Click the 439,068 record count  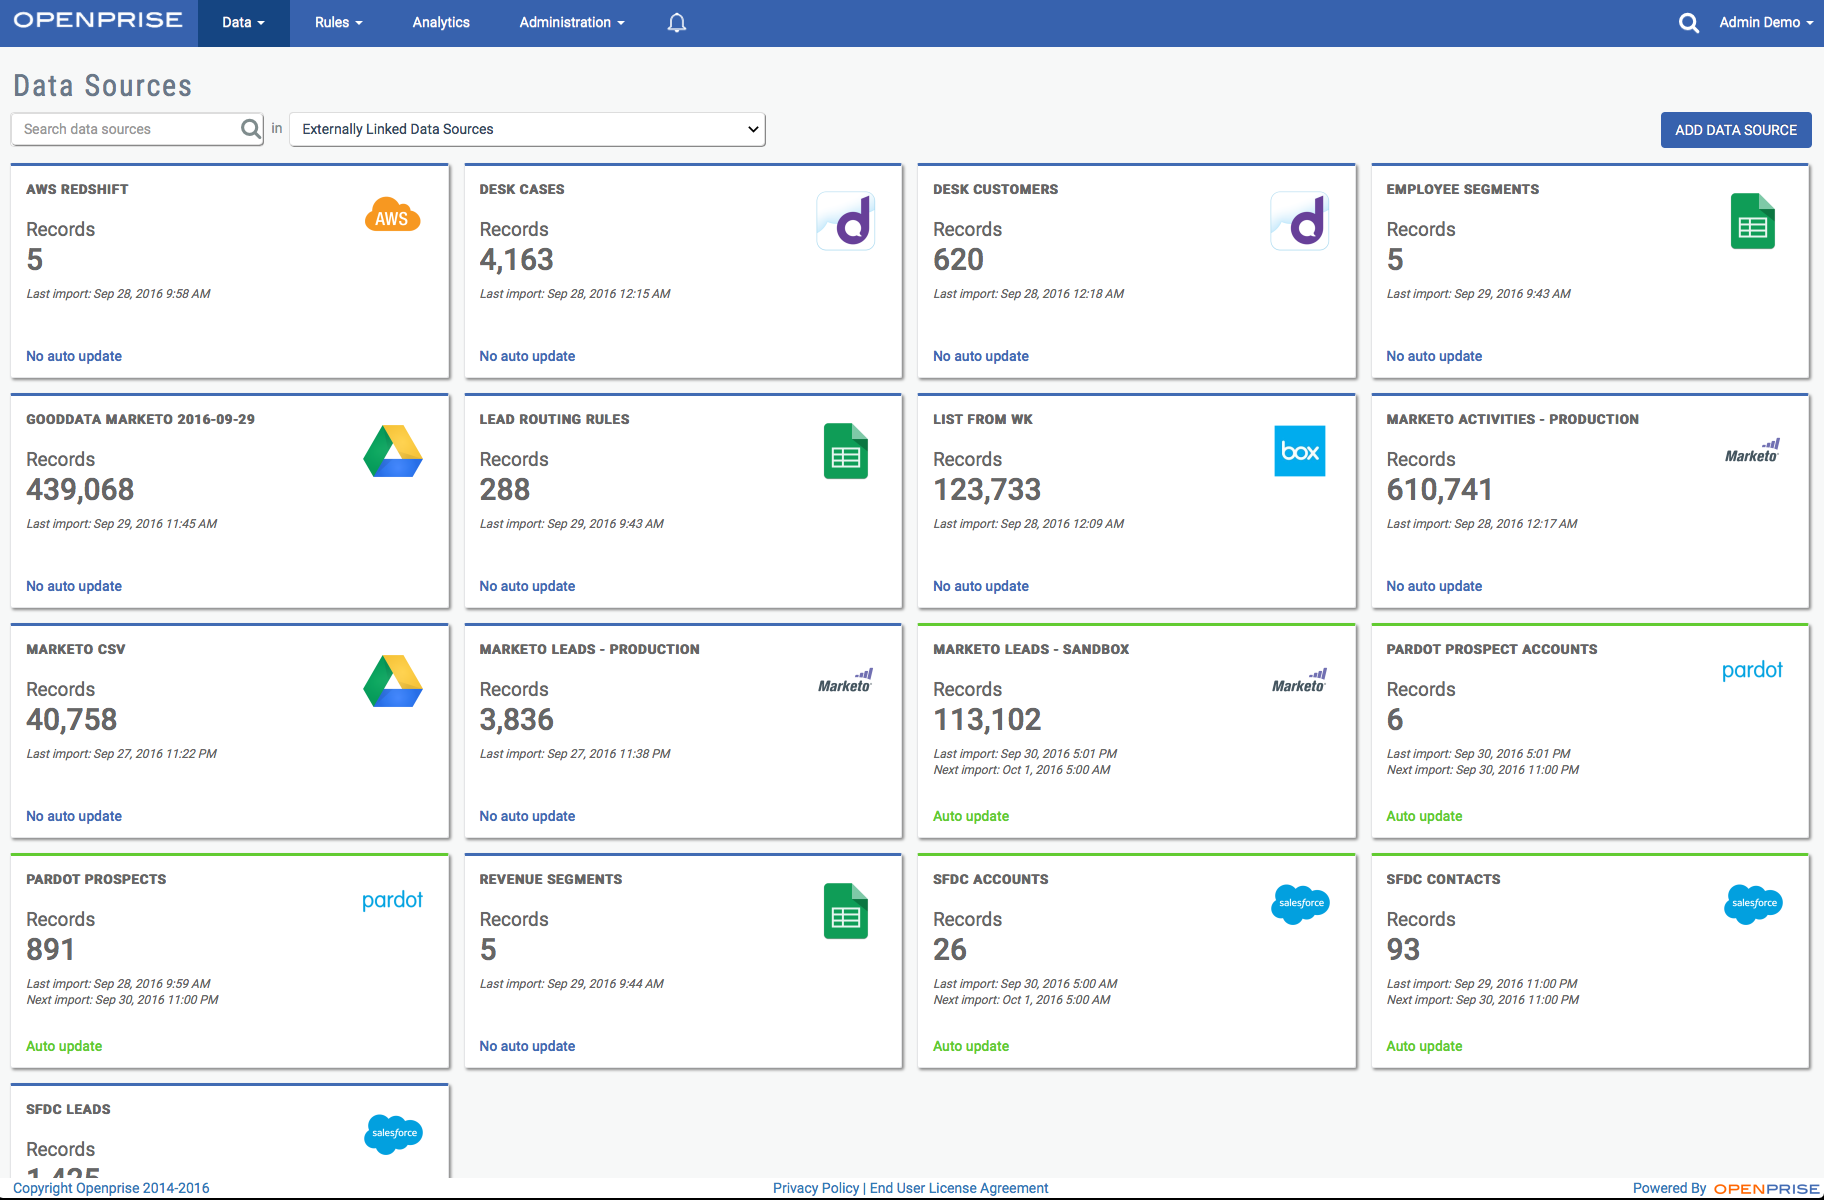(80, 489)
